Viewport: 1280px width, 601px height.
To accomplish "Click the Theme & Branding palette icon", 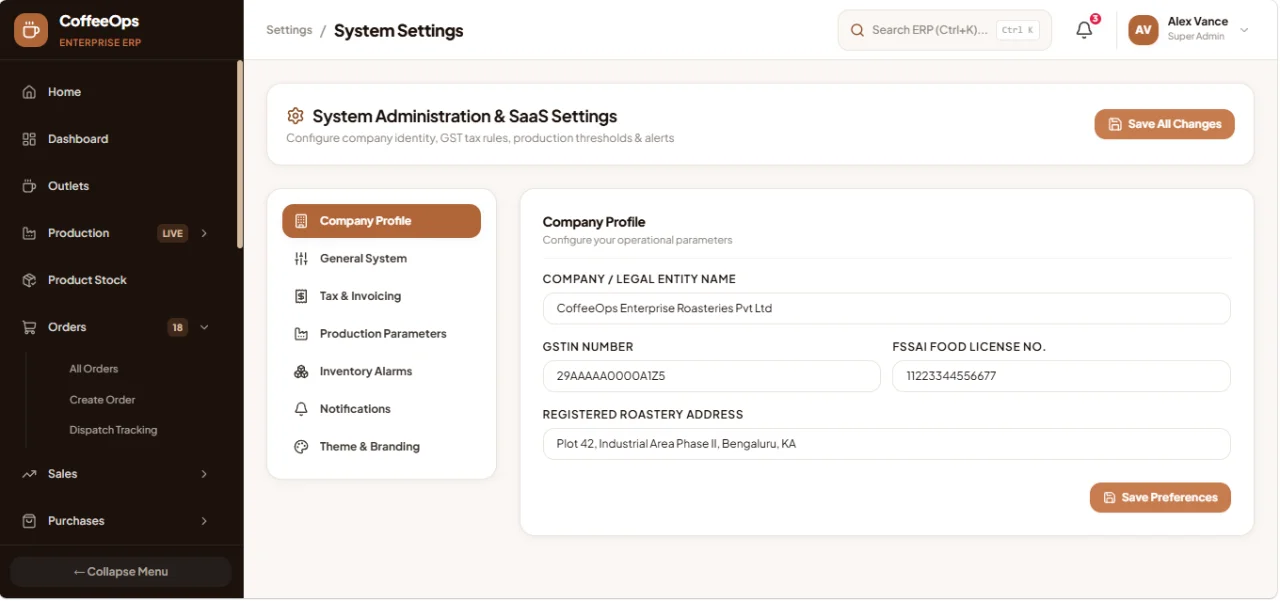I will tap(301, 447).
